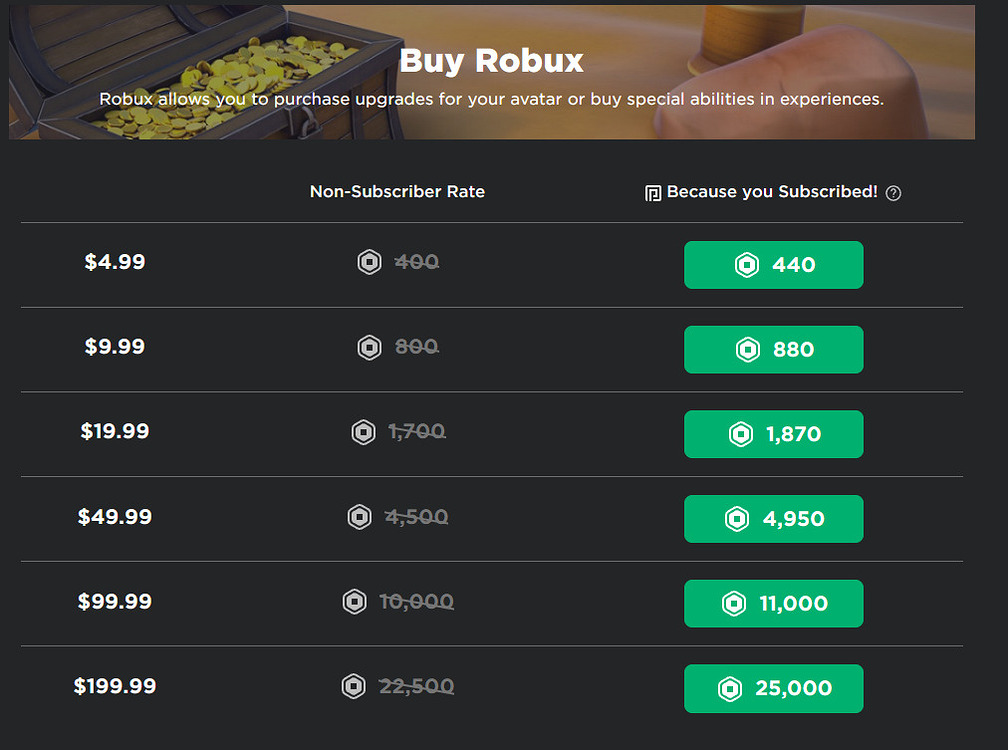Click the Non-Subscriber Rate column header

(397, 192)
